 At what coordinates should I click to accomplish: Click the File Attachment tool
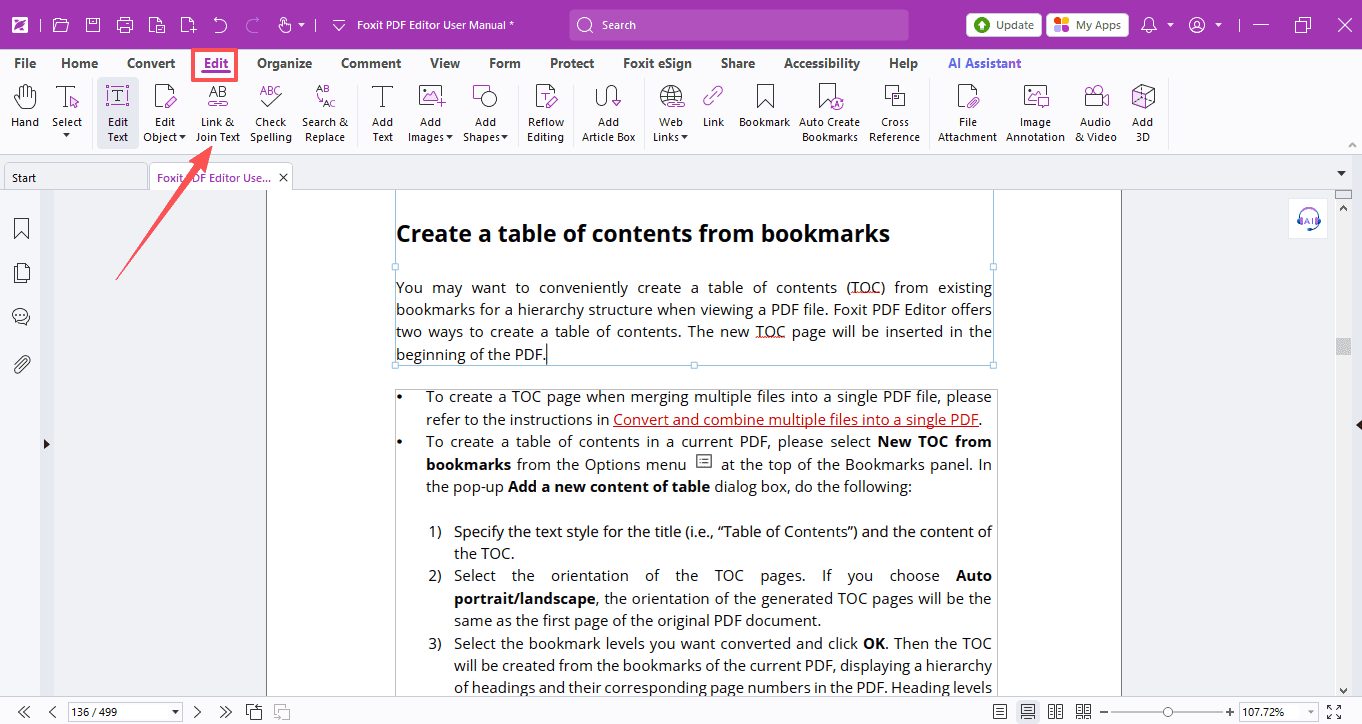pyautogui.click(x=967, y=113)
